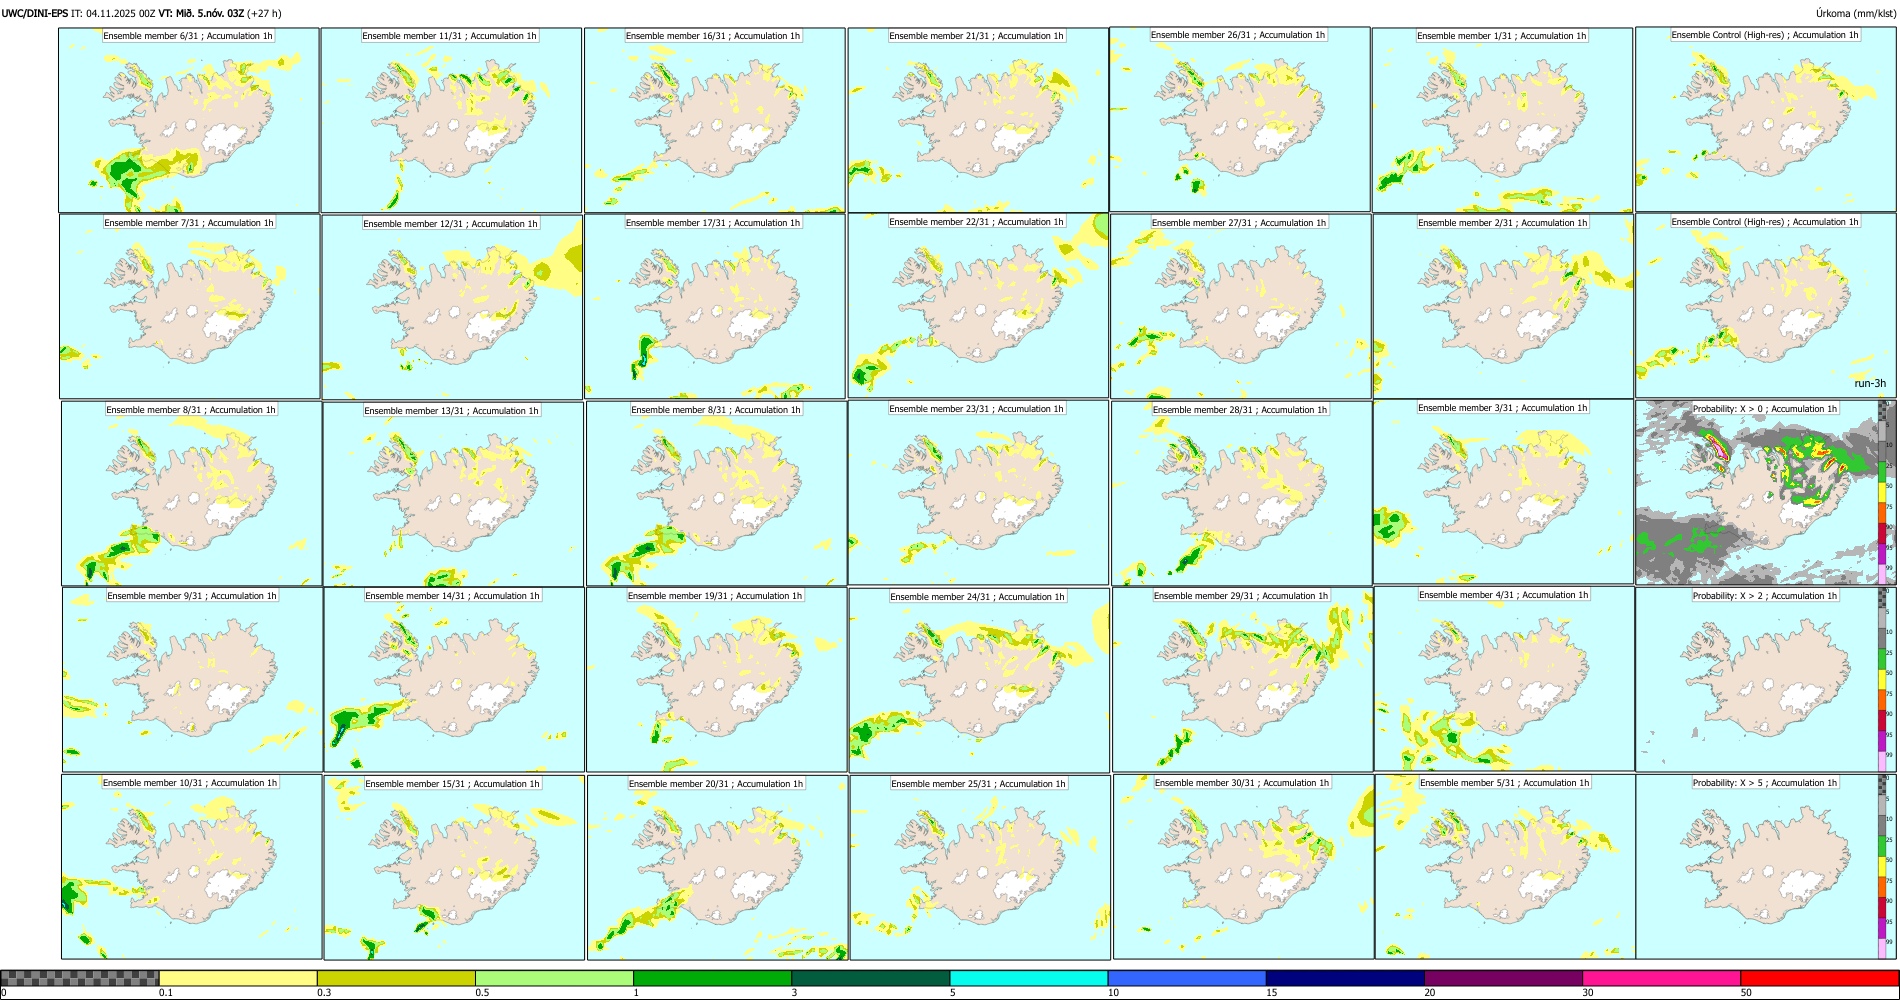Pick the light green 0.5–1 legend swatch
Screen dimensions: 1900x1000
[554, 978]
